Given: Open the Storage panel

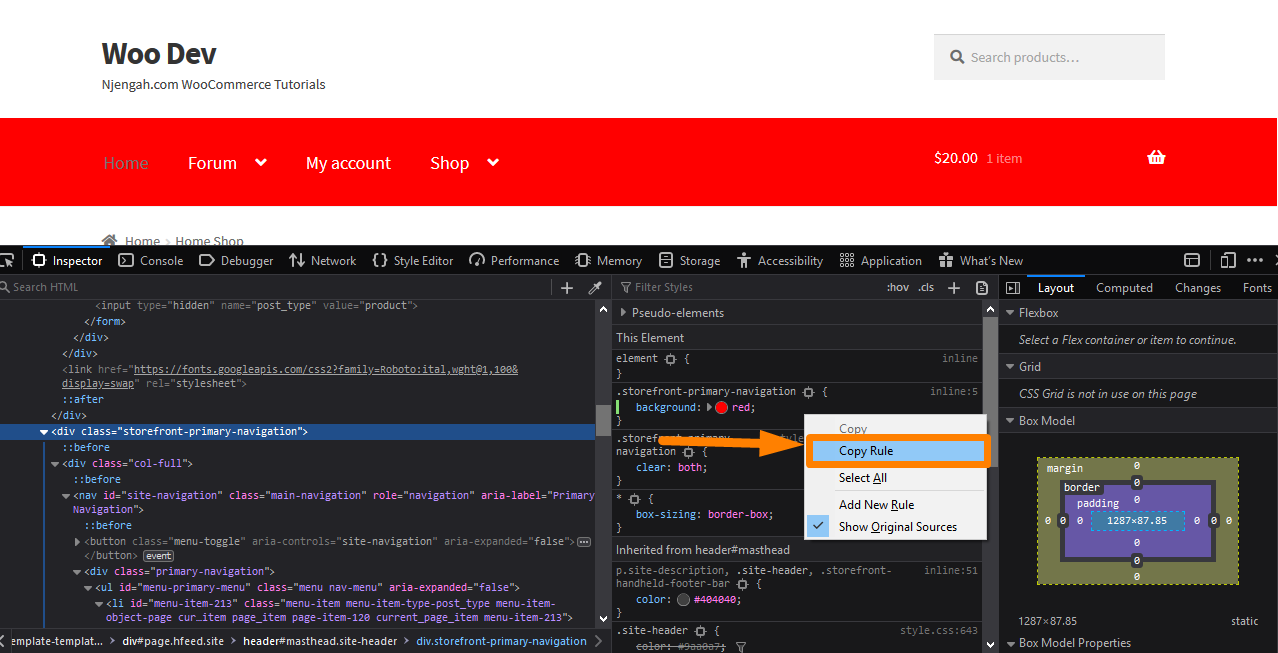Looking at the screenshot, I should click(x=689, y=261).
